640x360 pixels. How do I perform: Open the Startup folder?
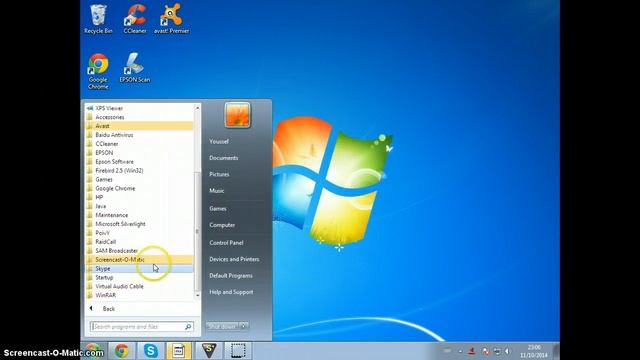139,278
